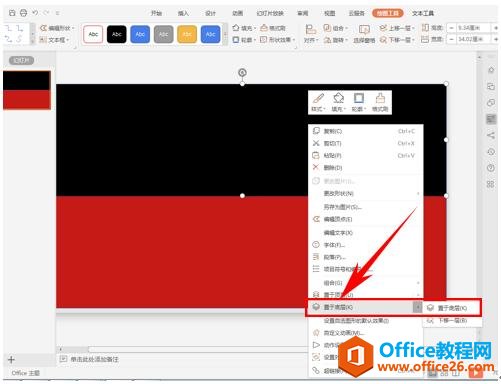Screen dimensions: 501x384
Task: Open the fill (填充) dropdown in mini toolbar
Action: pos(338,102)
